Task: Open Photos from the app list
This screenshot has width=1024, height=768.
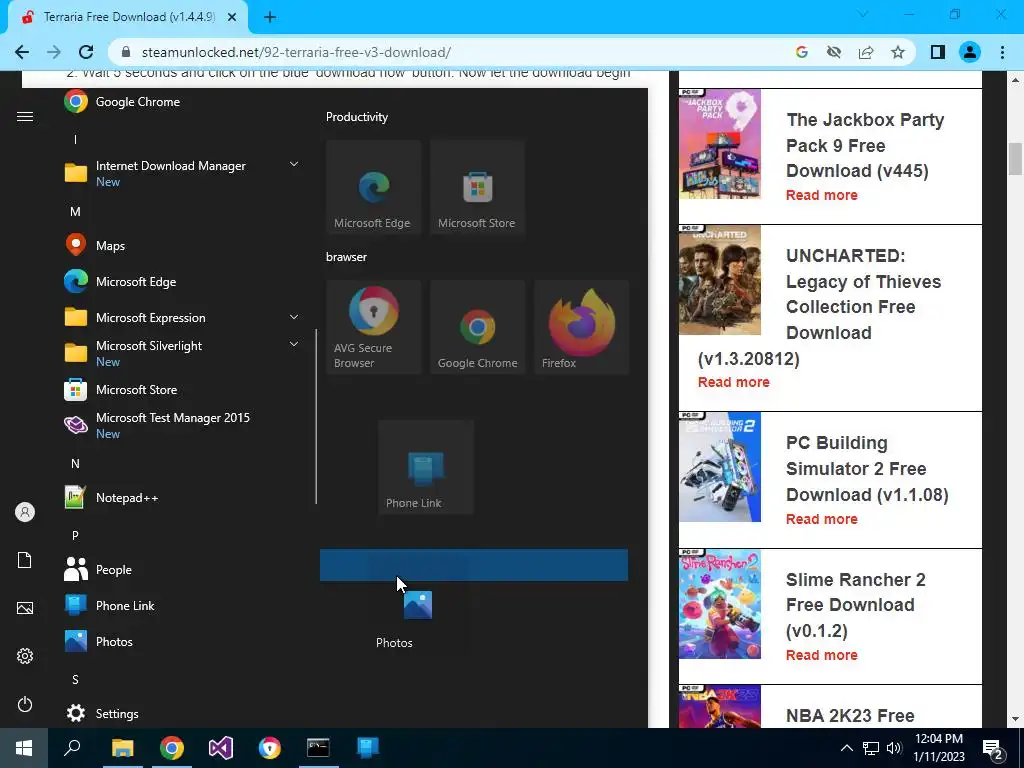Action: (99, 641)
